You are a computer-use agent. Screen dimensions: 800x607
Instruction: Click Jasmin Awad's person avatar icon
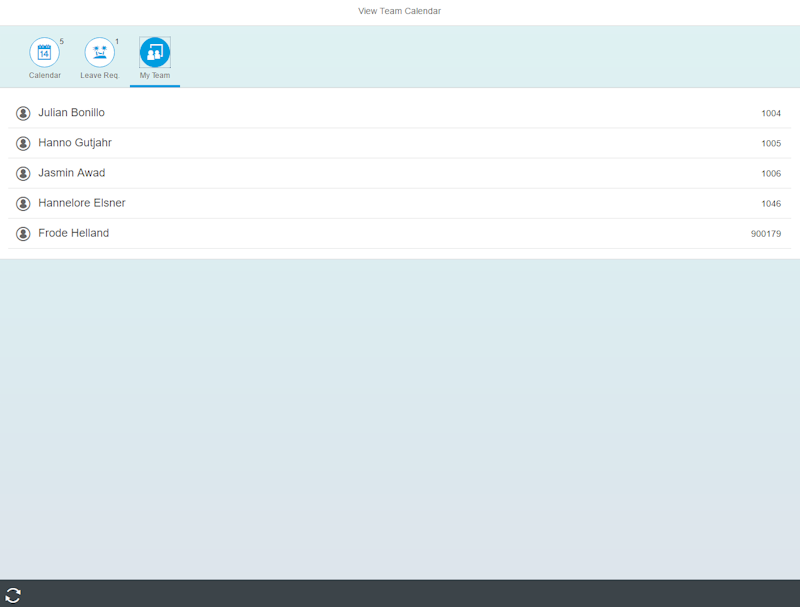[22, 172]
